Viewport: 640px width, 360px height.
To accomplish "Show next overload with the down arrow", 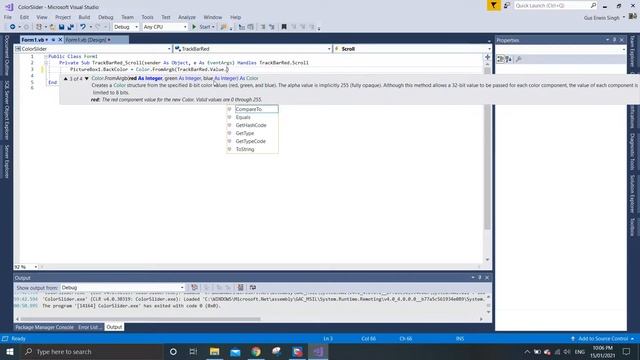I will 87,78.
